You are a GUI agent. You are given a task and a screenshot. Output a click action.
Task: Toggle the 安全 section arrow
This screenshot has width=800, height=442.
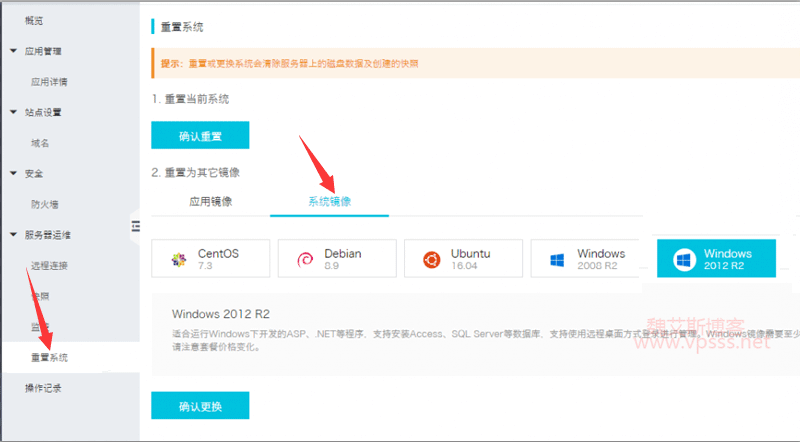pyautogui.click(x=13, y=173)
